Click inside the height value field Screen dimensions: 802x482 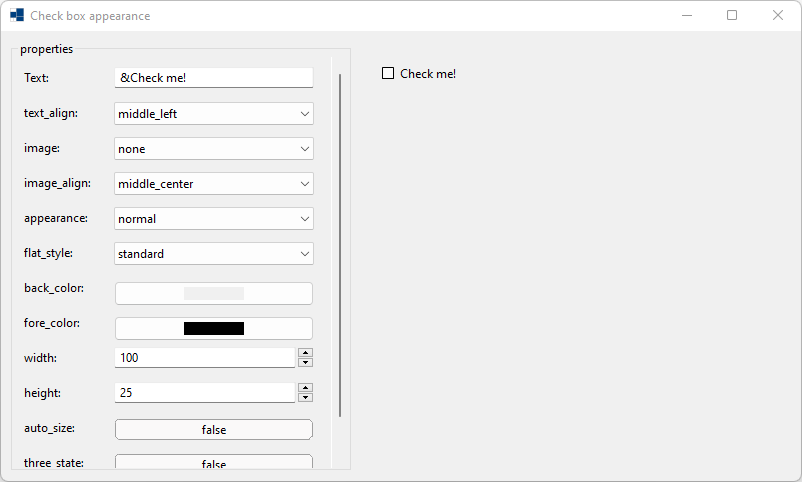point(205,393)
